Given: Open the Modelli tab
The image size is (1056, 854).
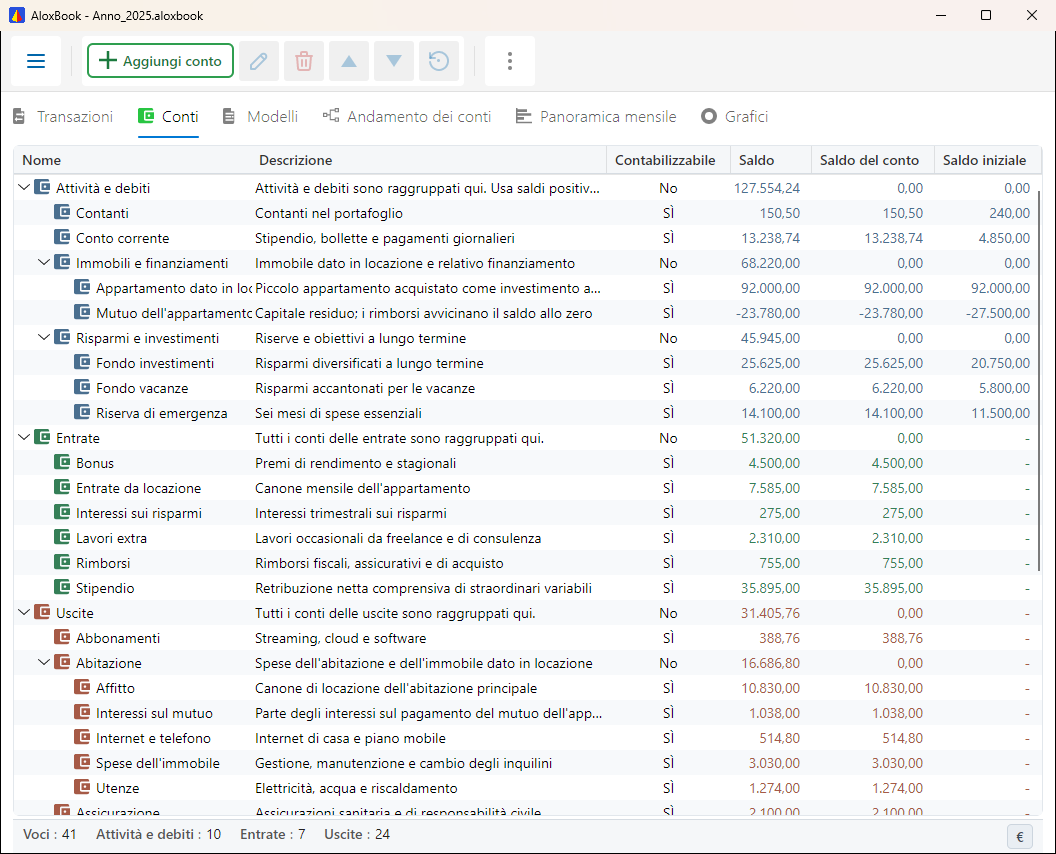Looking at the screenshot, I should [260, 117].
